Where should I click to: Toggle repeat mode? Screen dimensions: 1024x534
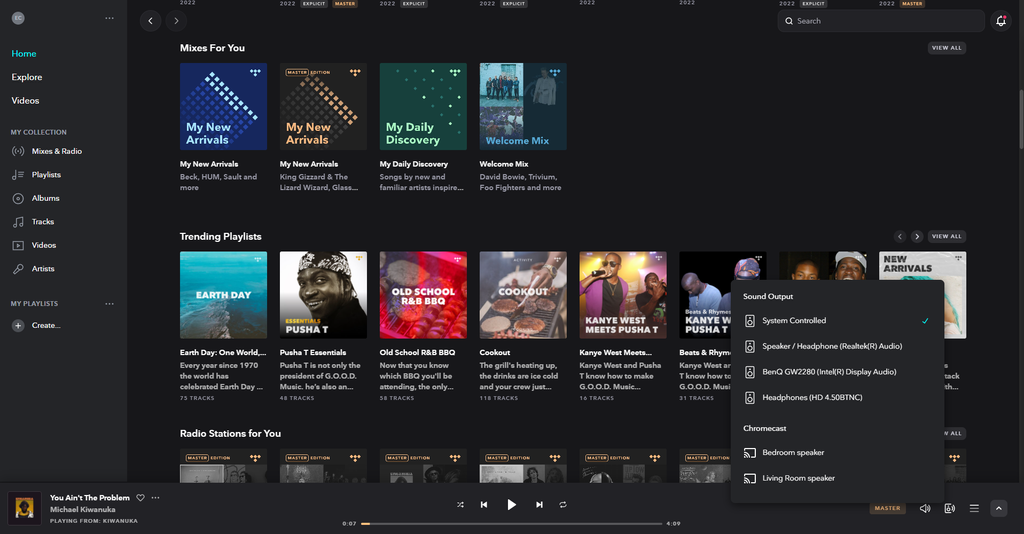563,505
